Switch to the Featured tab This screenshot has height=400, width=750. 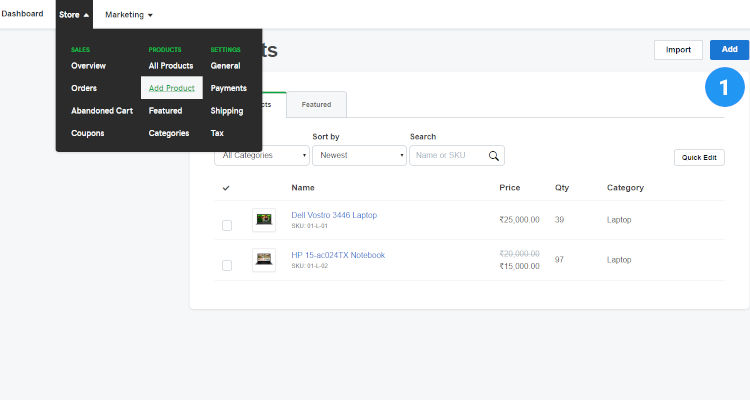tap(317, 104)
